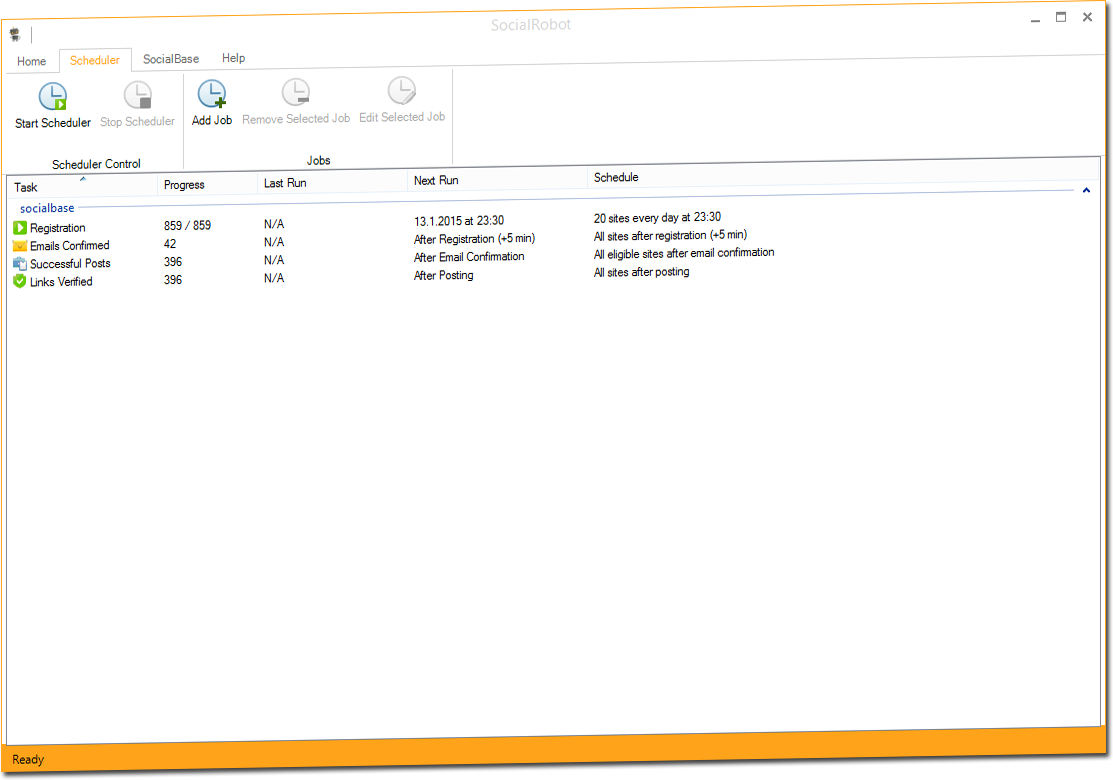The width and height of the screenshot is (1113, 780).
Task: Collapse the socialbase group chevron
Action: (1086, 190)
